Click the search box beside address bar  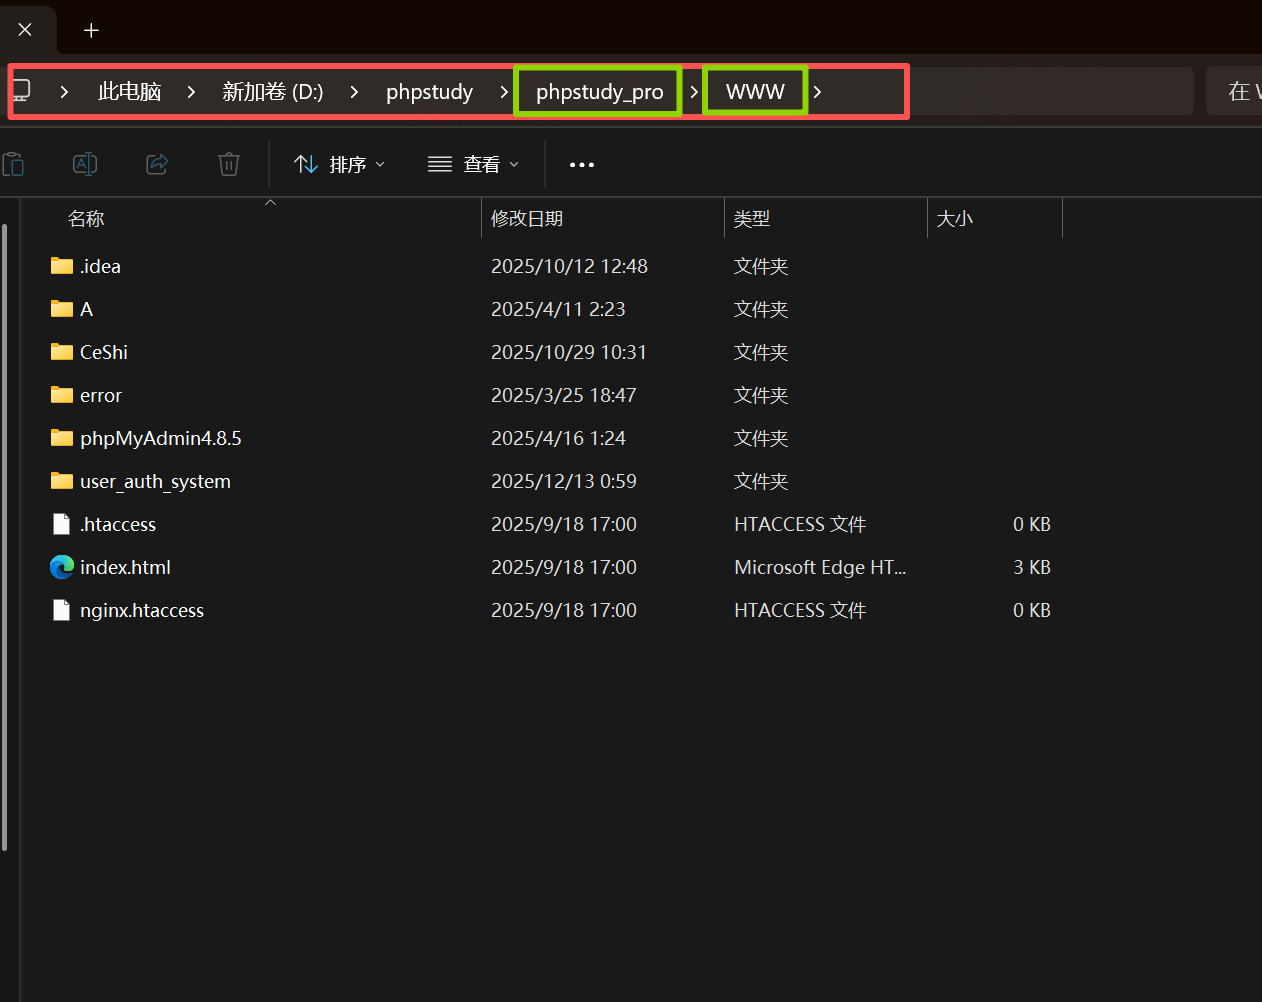coord(1234,91)
